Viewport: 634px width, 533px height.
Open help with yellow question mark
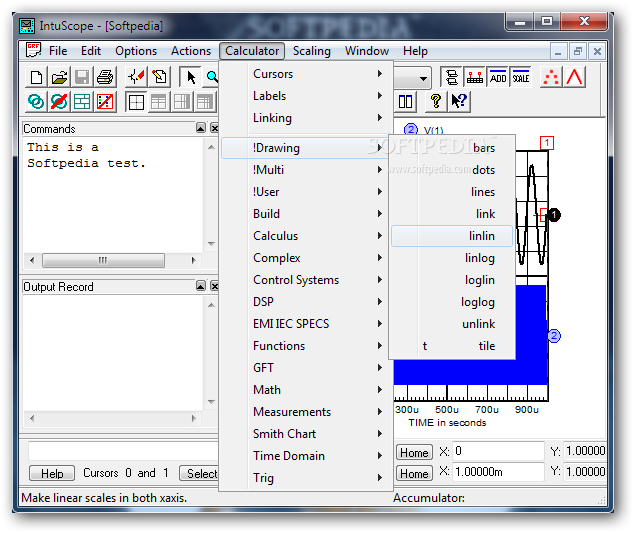coord(436,102)
